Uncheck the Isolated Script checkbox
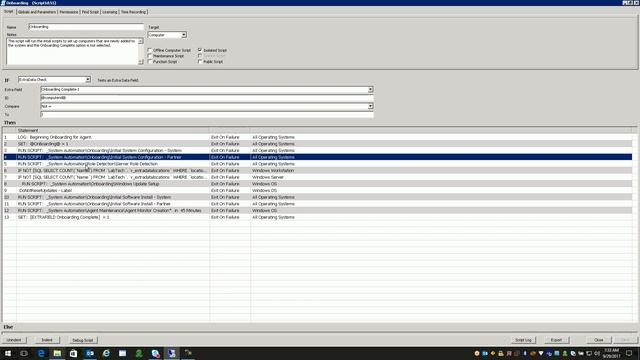640x360 pixels. point(200,50)
